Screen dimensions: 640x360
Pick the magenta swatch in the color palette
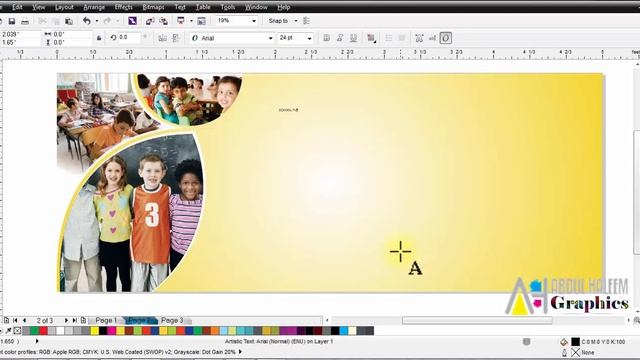(x=111, y=331)
